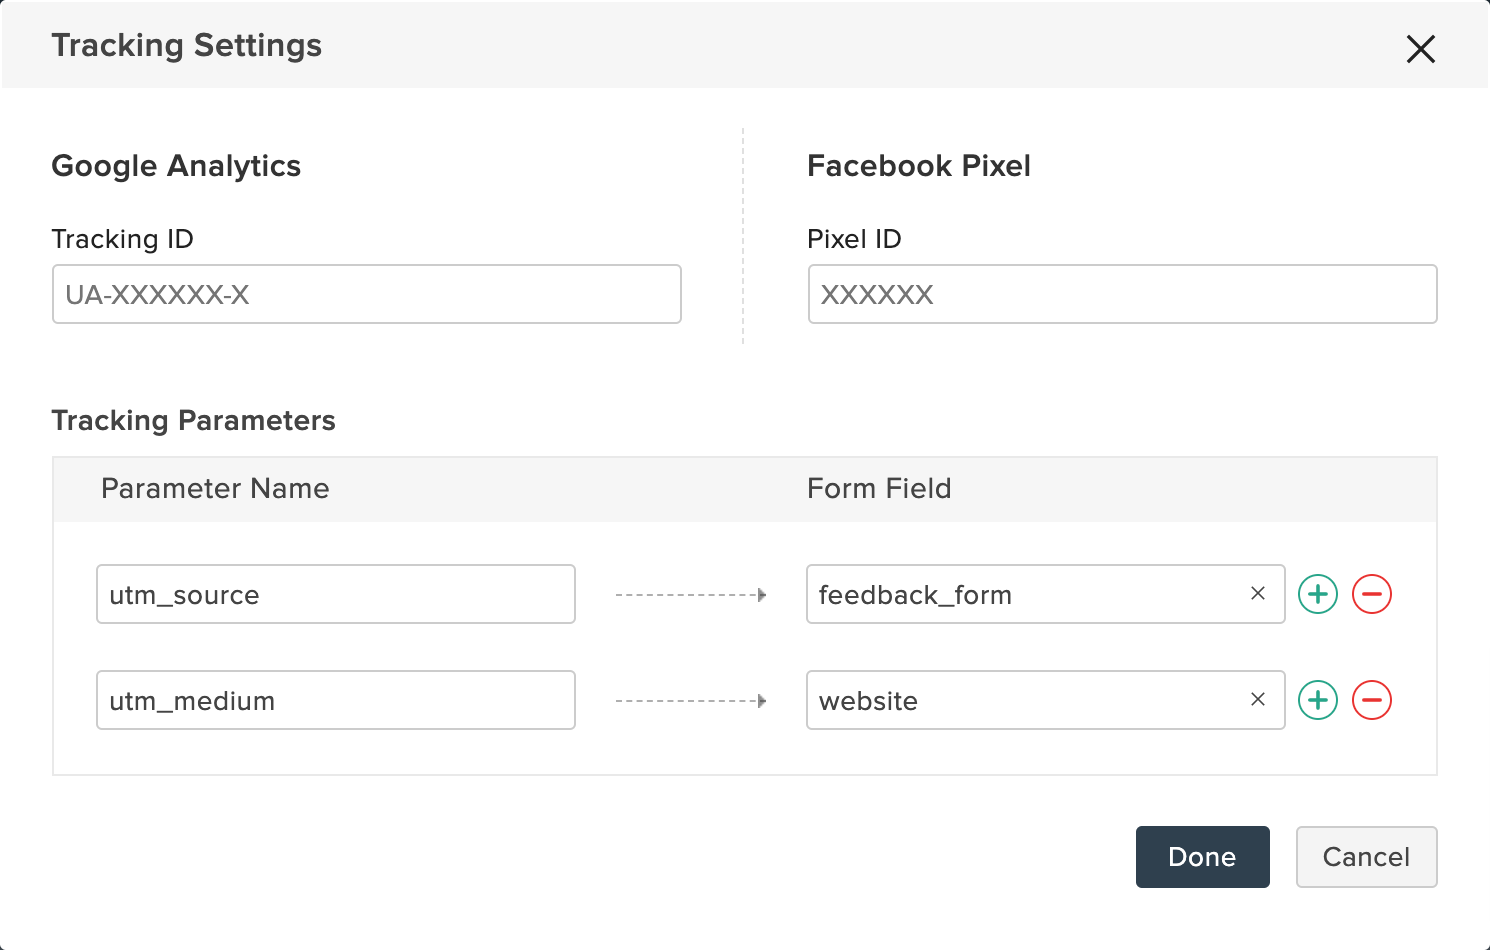
Task: Cancel the tracking settings changes
Action: click(x=1366, y=857)
